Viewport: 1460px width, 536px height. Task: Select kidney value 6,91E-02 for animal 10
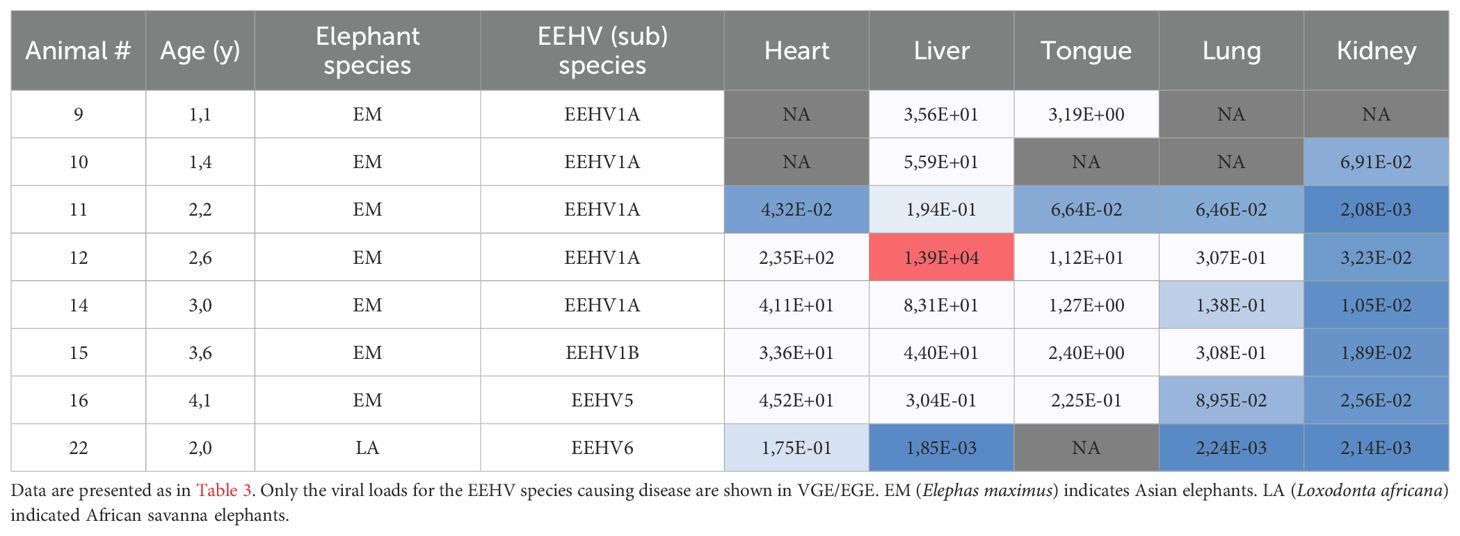(1376, 162)
